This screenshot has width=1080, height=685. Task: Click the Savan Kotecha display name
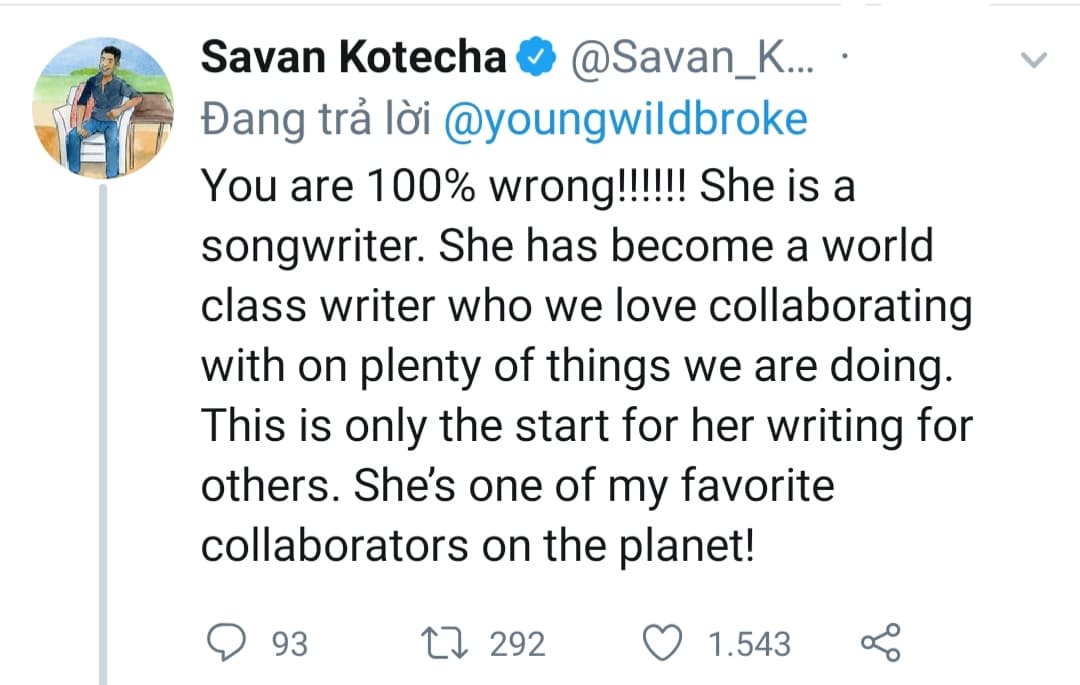pos(353,58)
